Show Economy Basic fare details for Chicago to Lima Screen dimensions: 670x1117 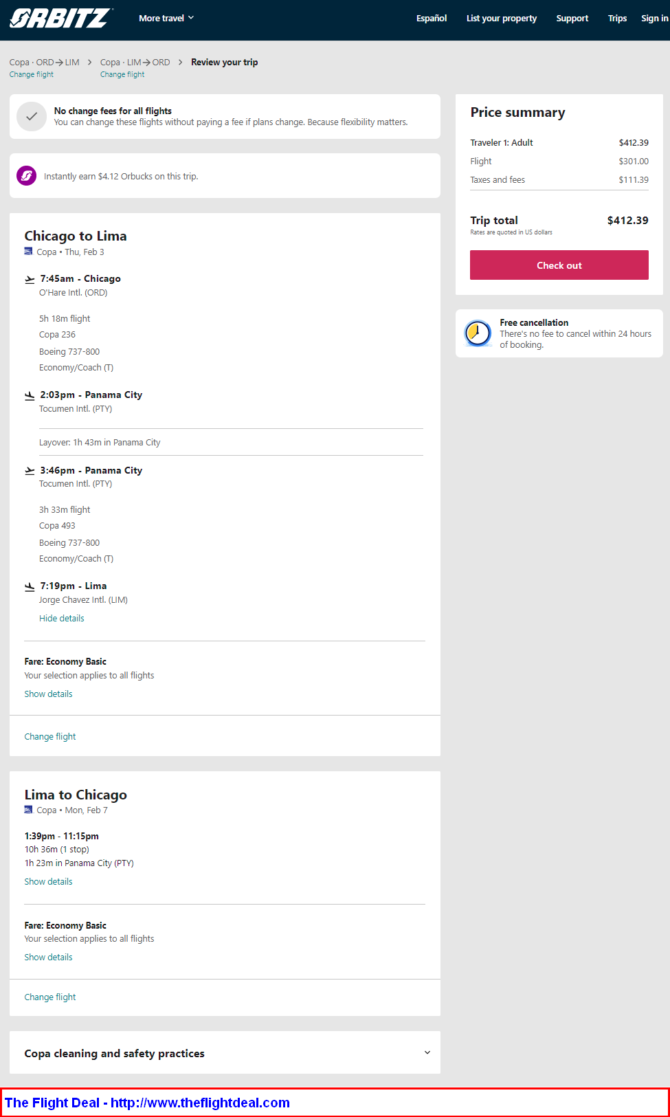click(x=48, y=694)
